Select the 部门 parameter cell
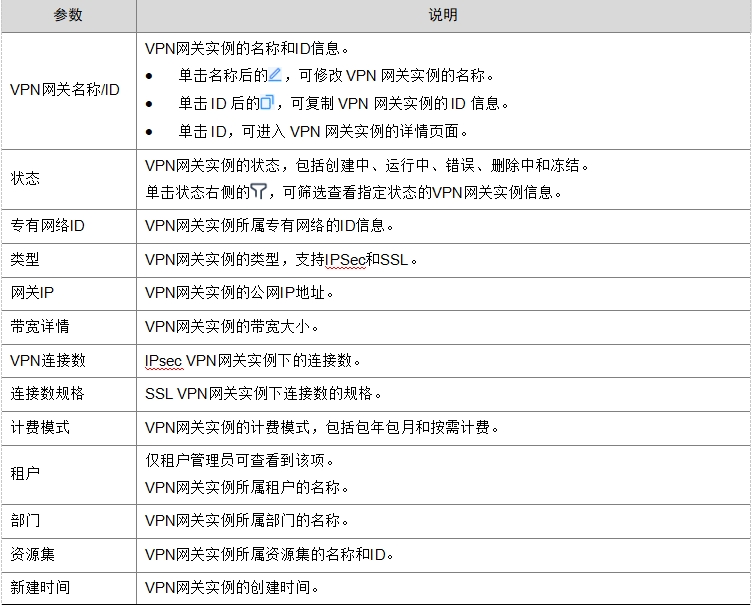The width and height of the screenshot is (754, 605). (69, 521)
